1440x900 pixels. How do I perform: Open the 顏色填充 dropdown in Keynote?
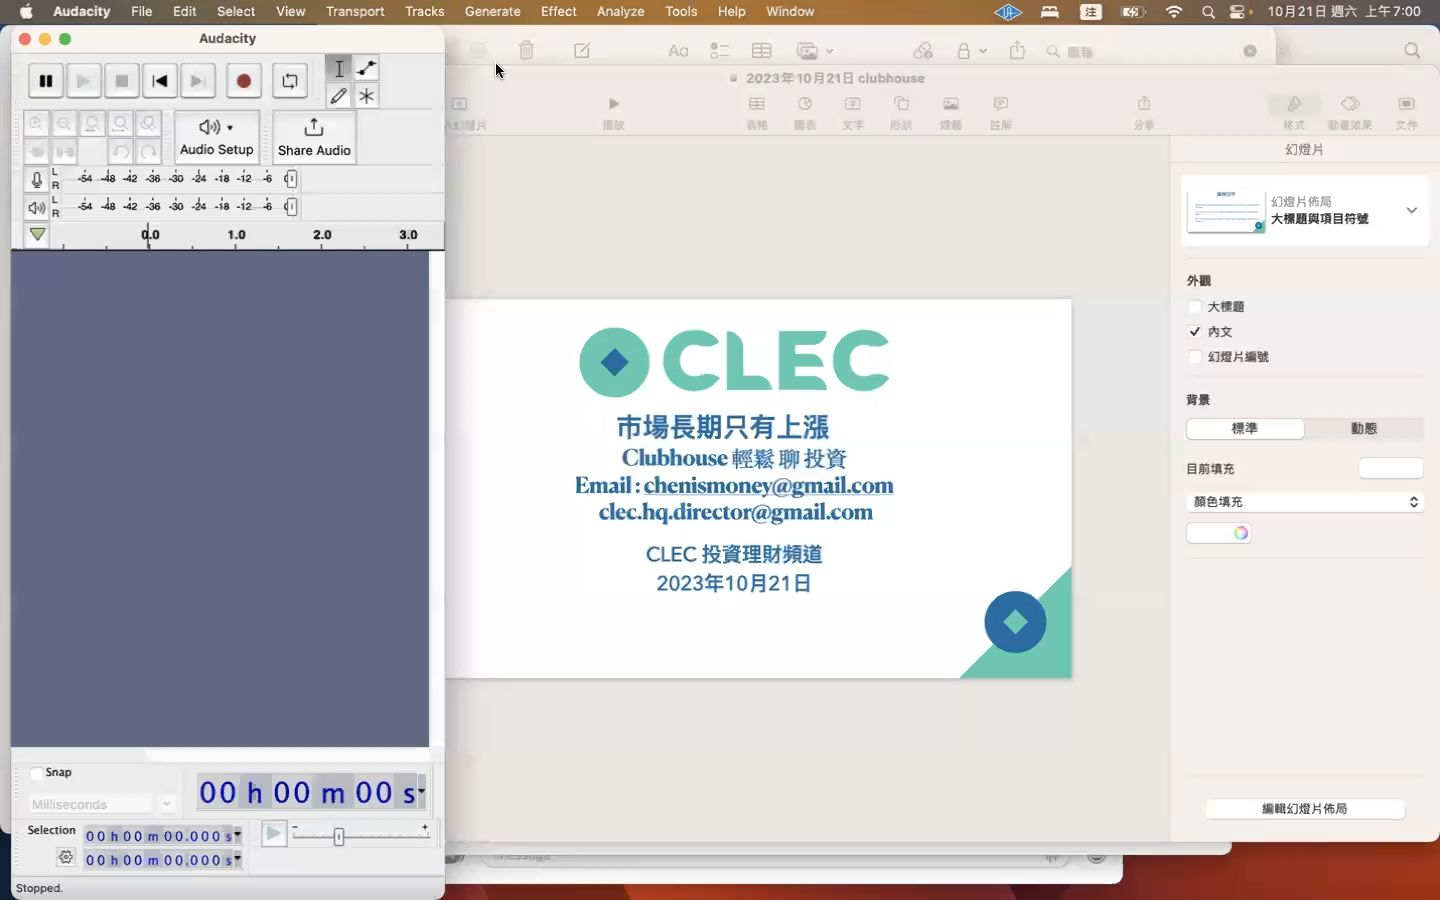[x=1305, y=502]
